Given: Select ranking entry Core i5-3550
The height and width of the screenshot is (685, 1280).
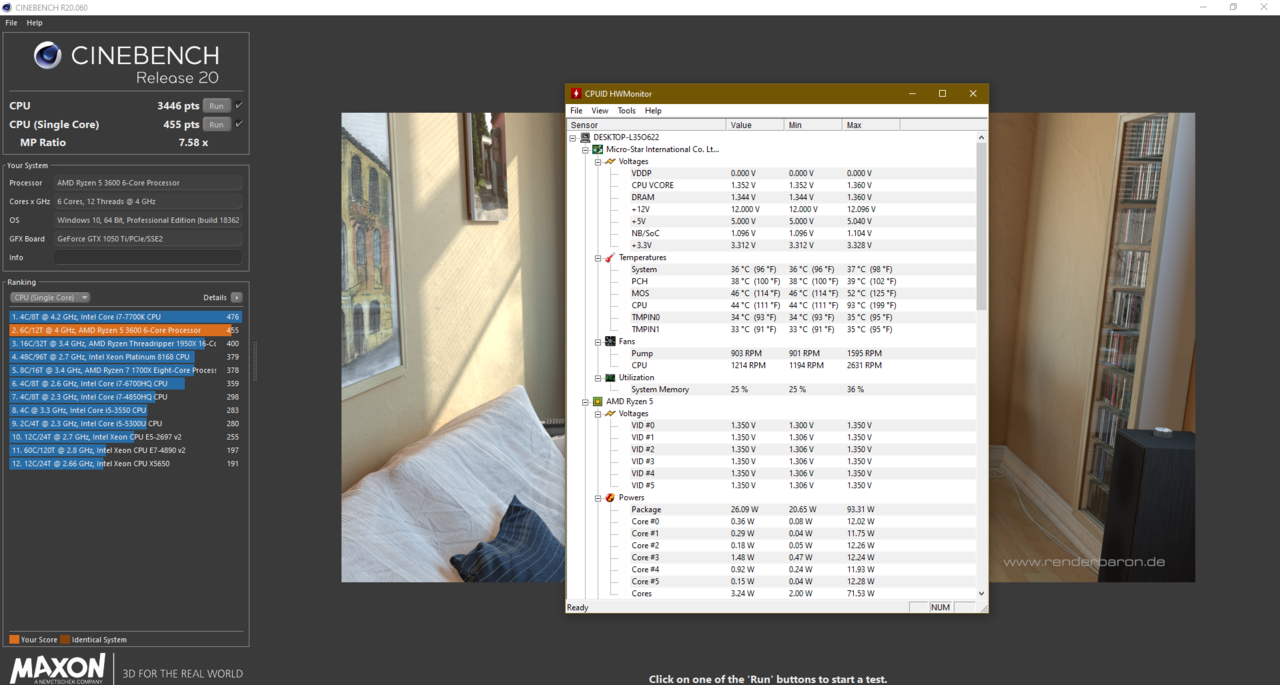Looking at the screenshot, I should 125,410.
